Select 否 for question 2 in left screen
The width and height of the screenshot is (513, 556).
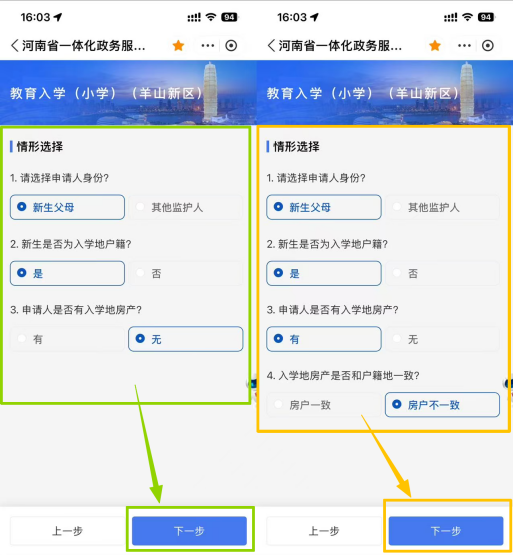[186, 273]
